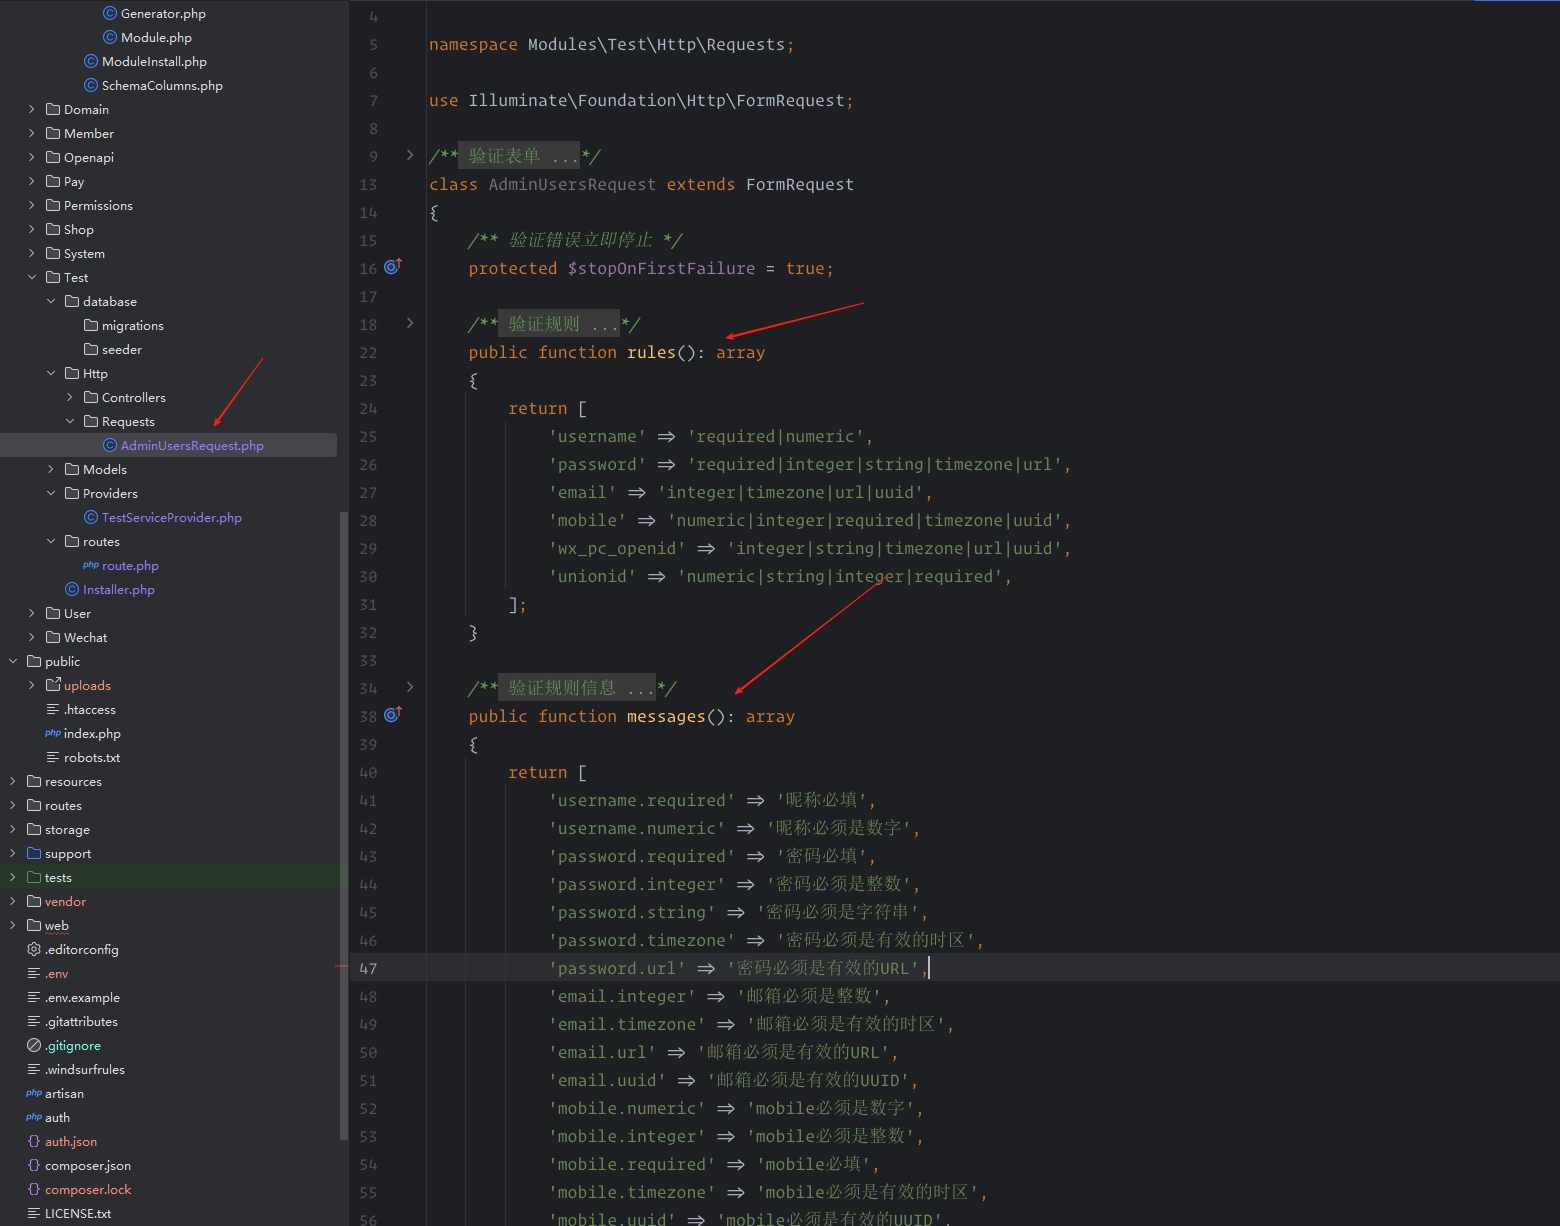The image size is (1560, 1226).
Task: Expand the Controllers folder
Action: pyautogui.click(x=70, y=397)
